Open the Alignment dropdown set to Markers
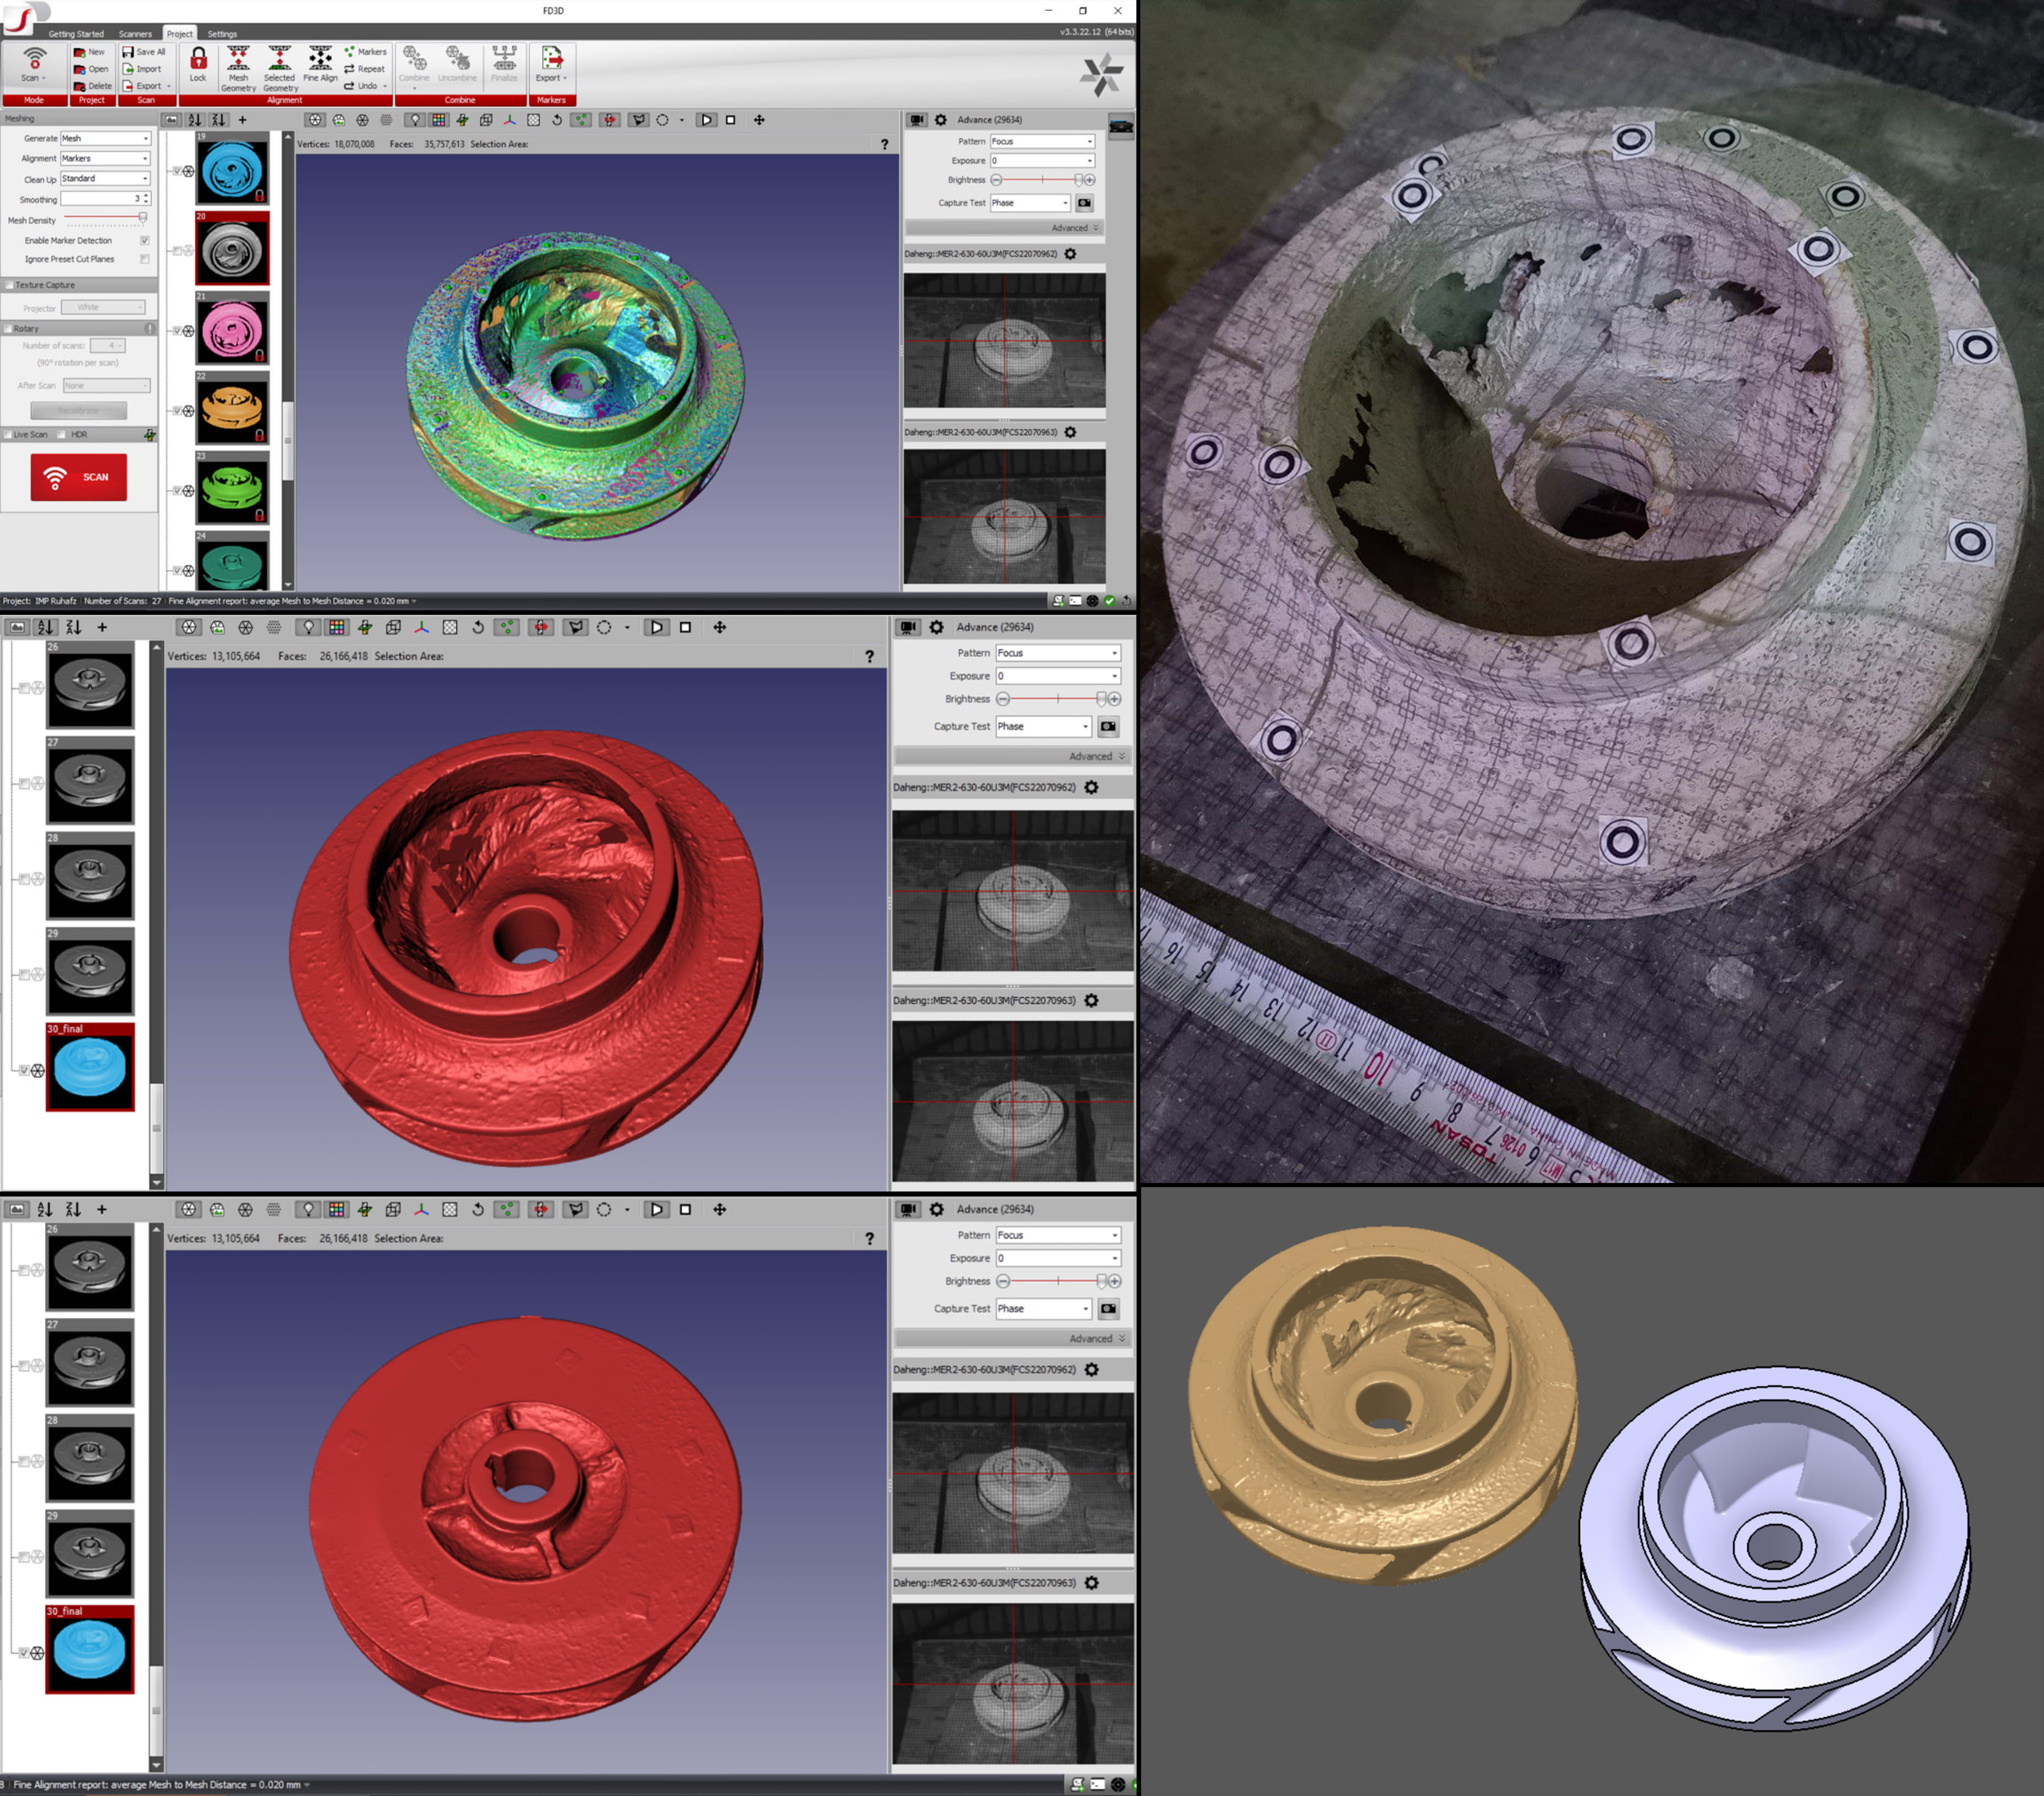Image resolution: width=2044 pixels, height=1796 pixels. tap(105, 159)
